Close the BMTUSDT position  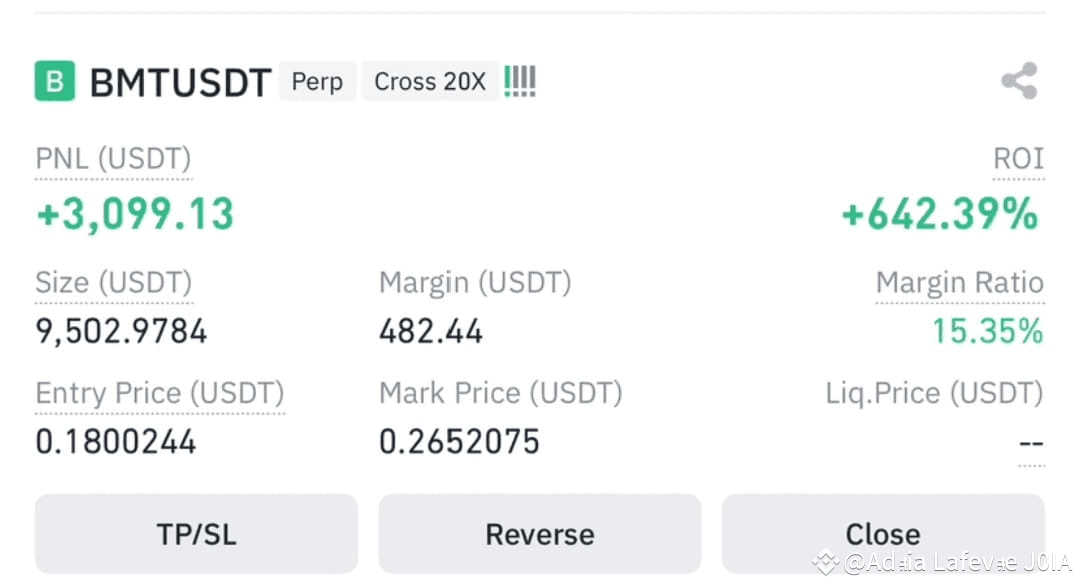883,534
